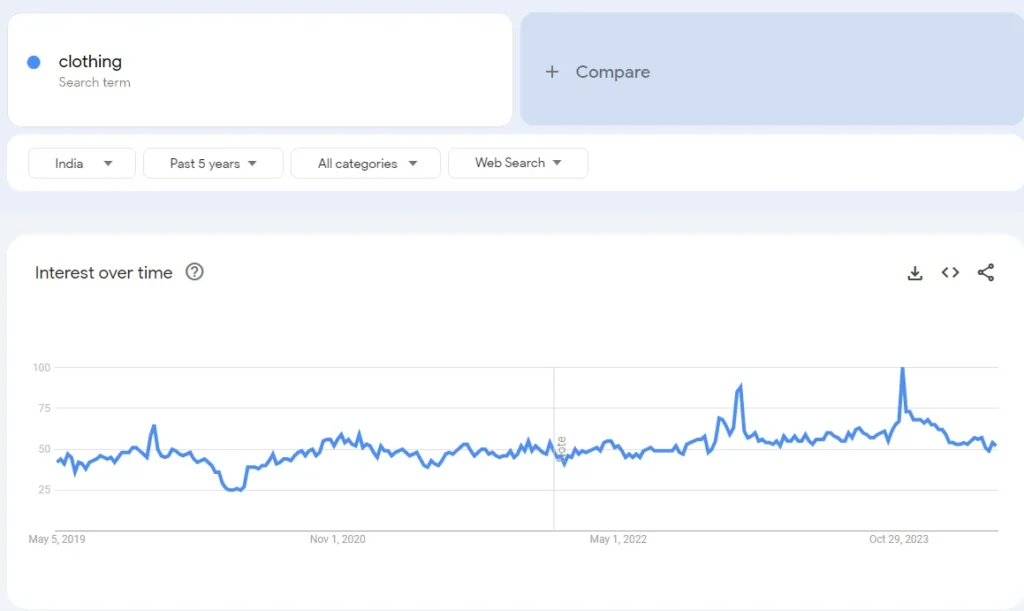Click the Interest over time heading
Viewport: 1024px width, 611px height.
104,273
